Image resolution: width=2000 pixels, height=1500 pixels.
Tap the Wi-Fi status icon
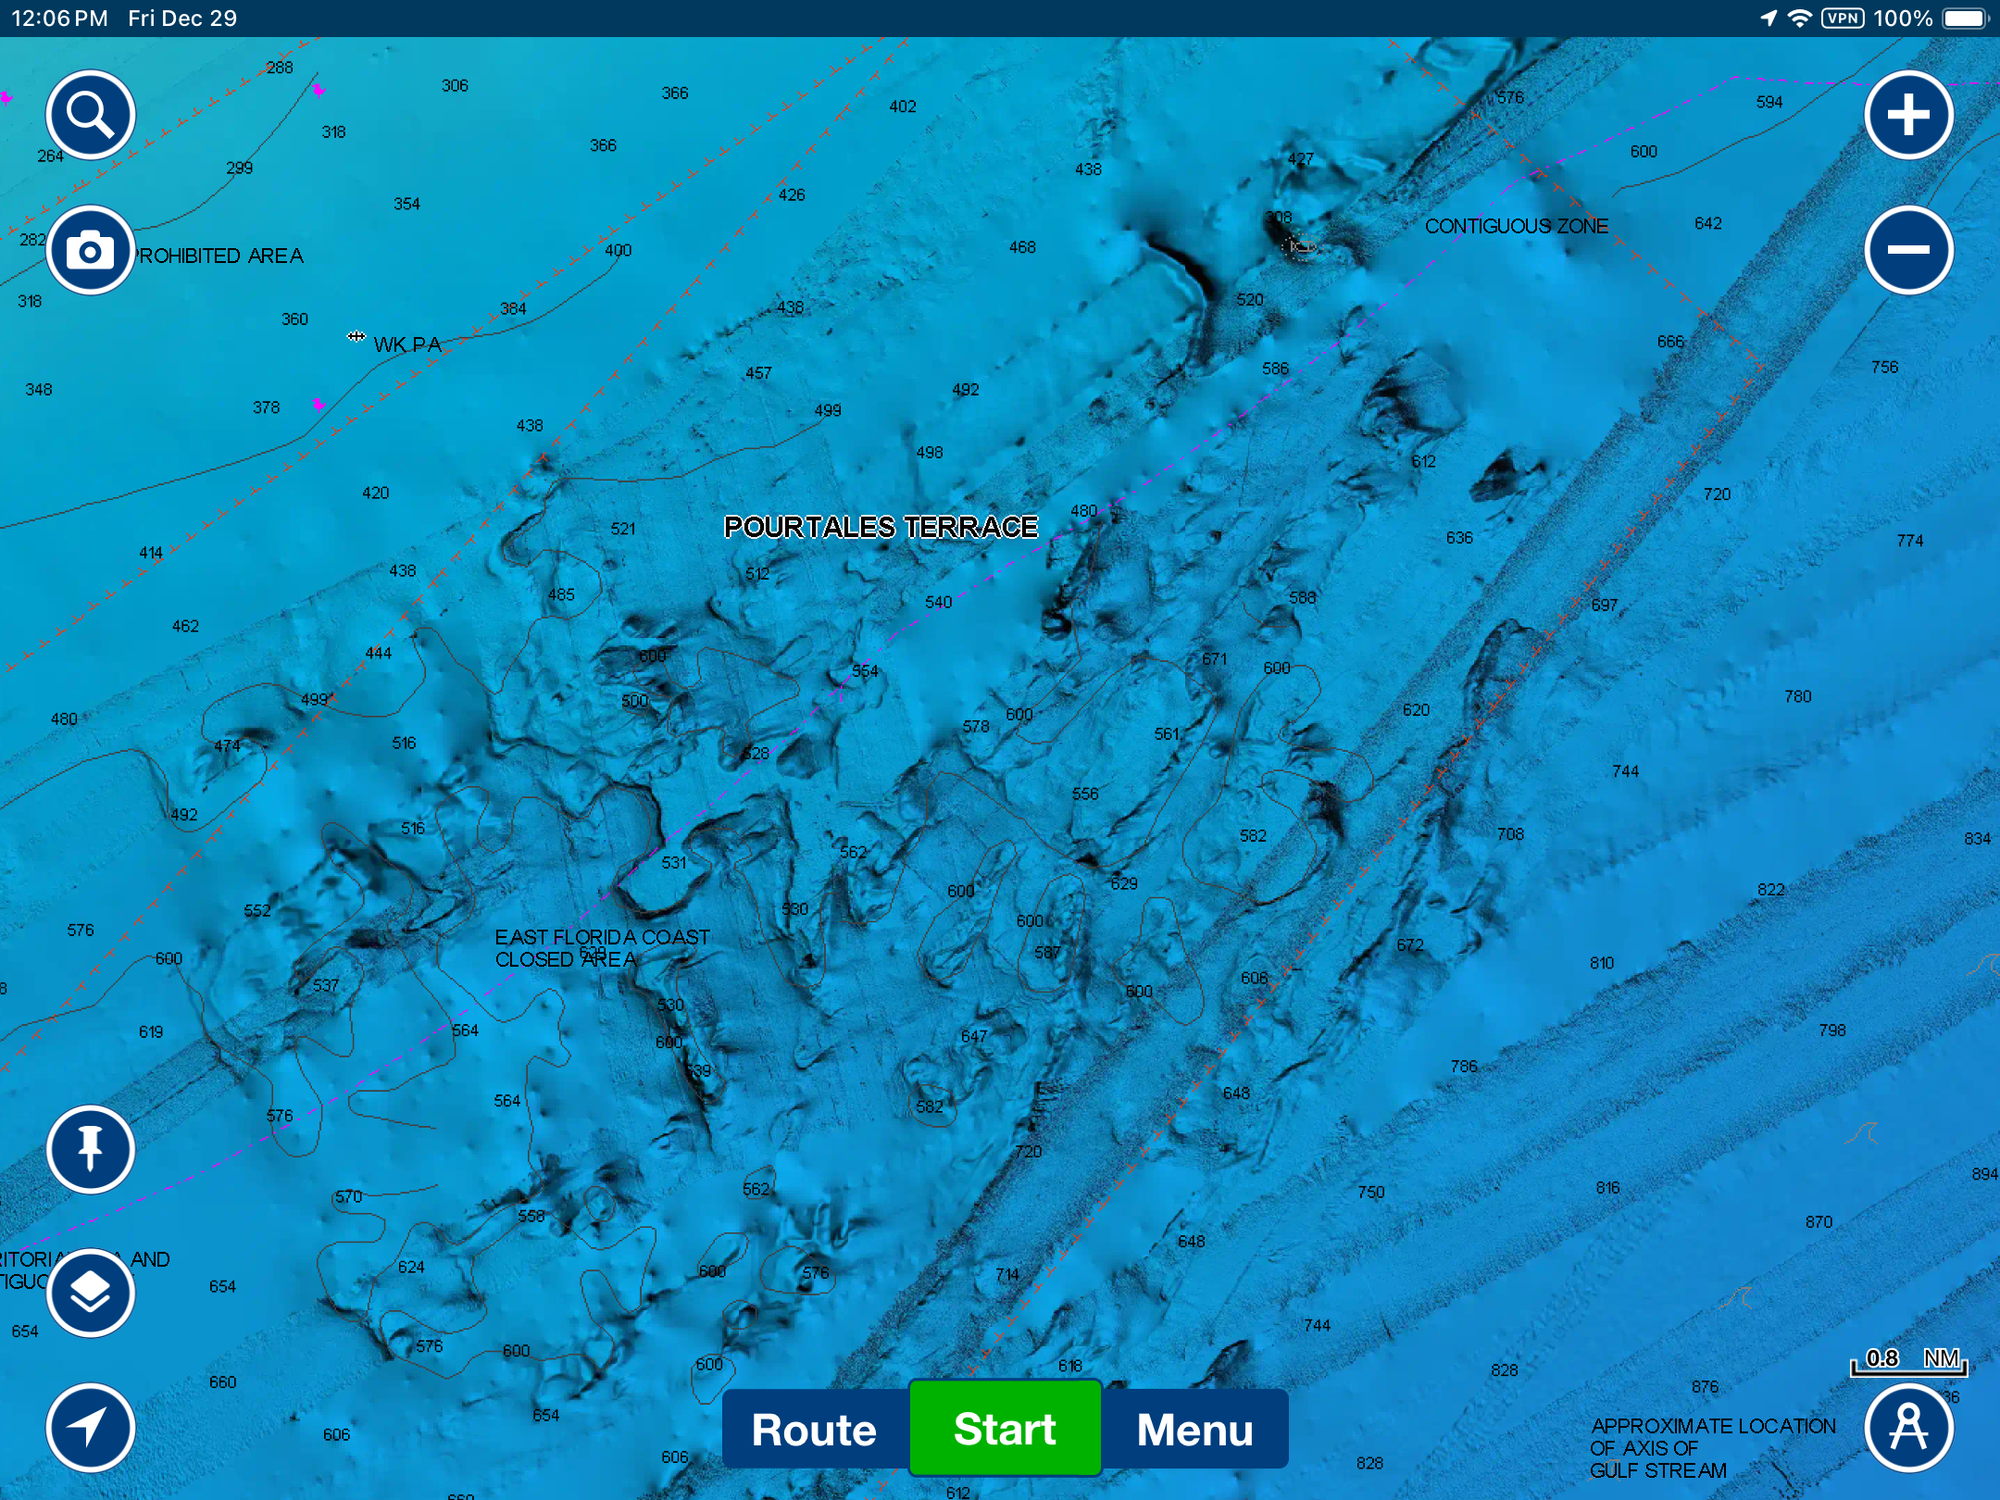1799,18
